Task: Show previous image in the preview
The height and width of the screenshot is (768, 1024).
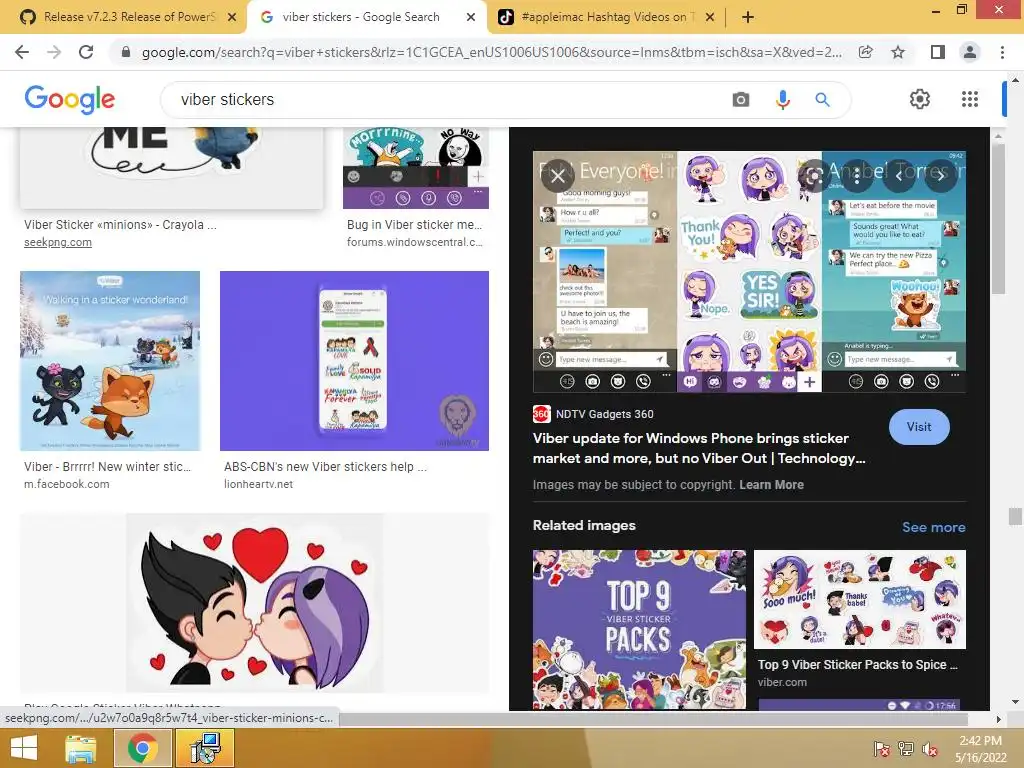Action: [899, 175]
